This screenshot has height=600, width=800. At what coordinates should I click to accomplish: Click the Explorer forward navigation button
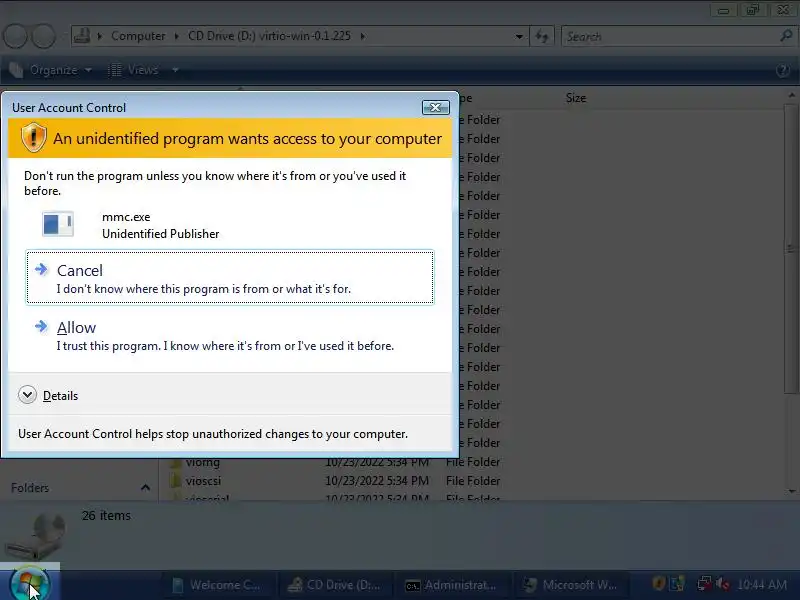point(44,36)
